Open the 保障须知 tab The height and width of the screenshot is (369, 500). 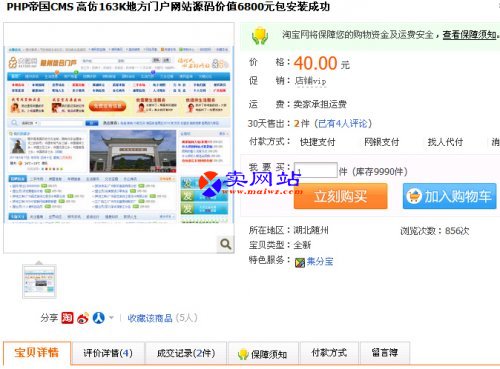tap(263, 353)
